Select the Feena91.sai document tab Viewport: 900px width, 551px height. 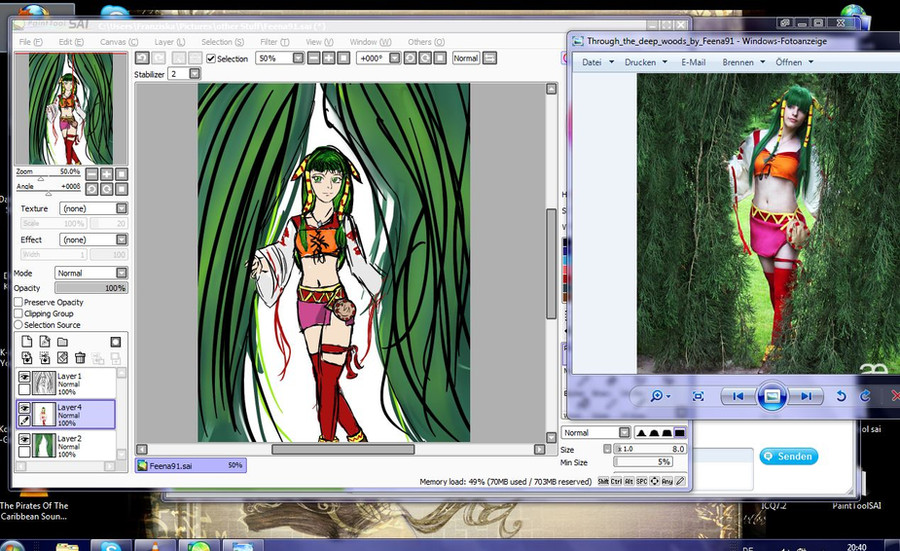(191, 465)
